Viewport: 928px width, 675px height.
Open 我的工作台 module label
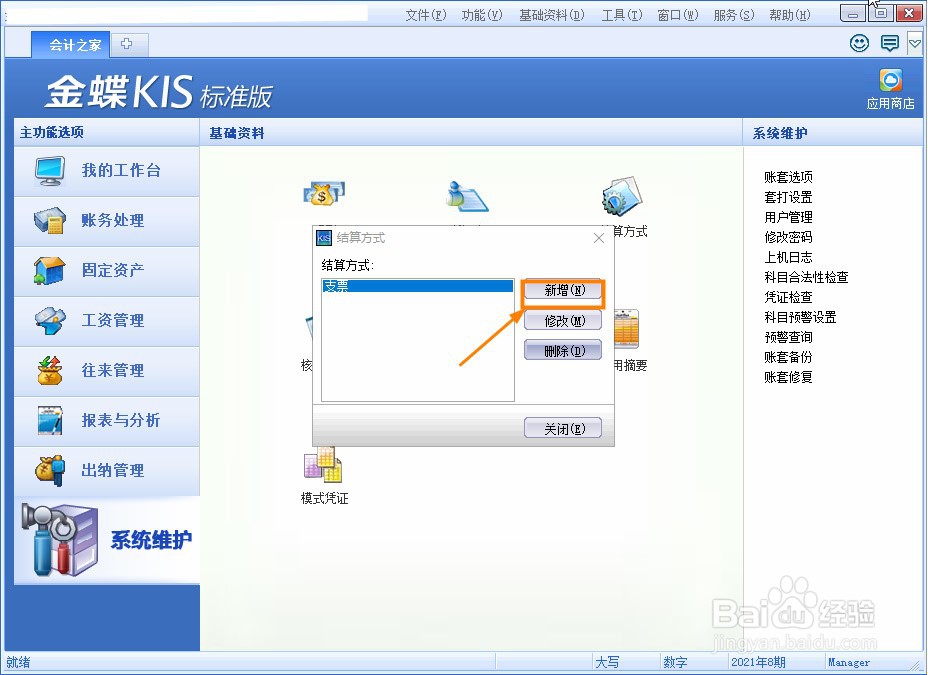(121, 170)
